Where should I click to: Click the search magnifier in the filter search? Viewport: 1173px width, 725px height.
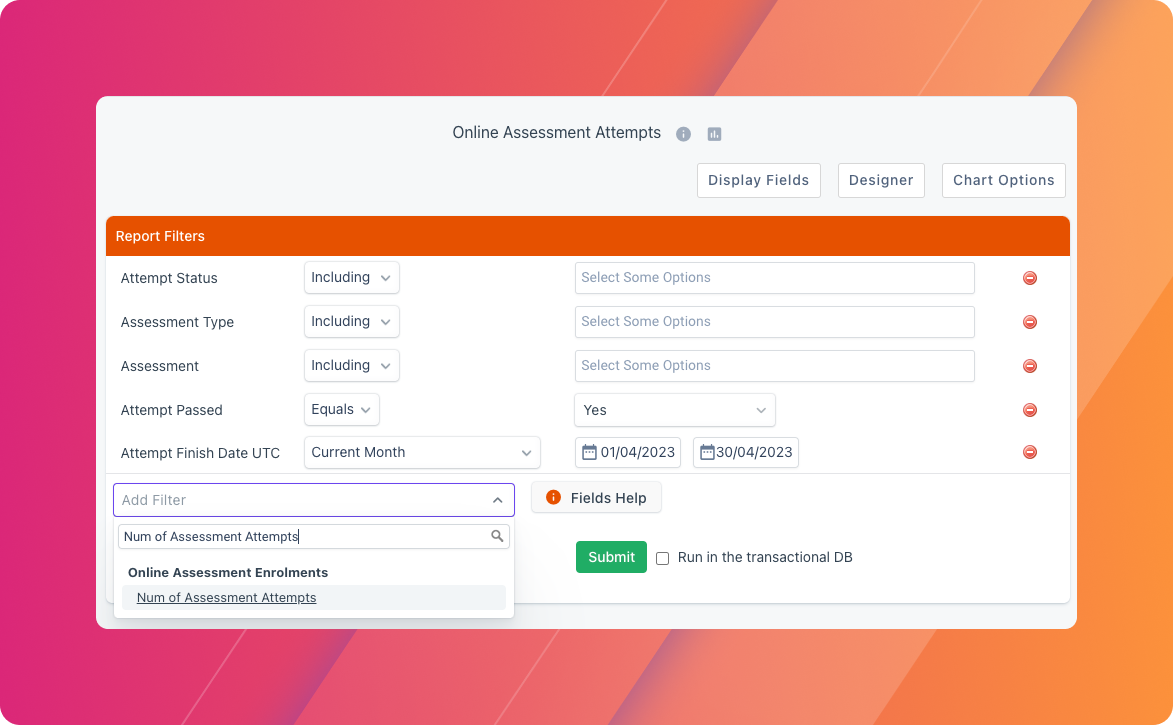[497, 536]
